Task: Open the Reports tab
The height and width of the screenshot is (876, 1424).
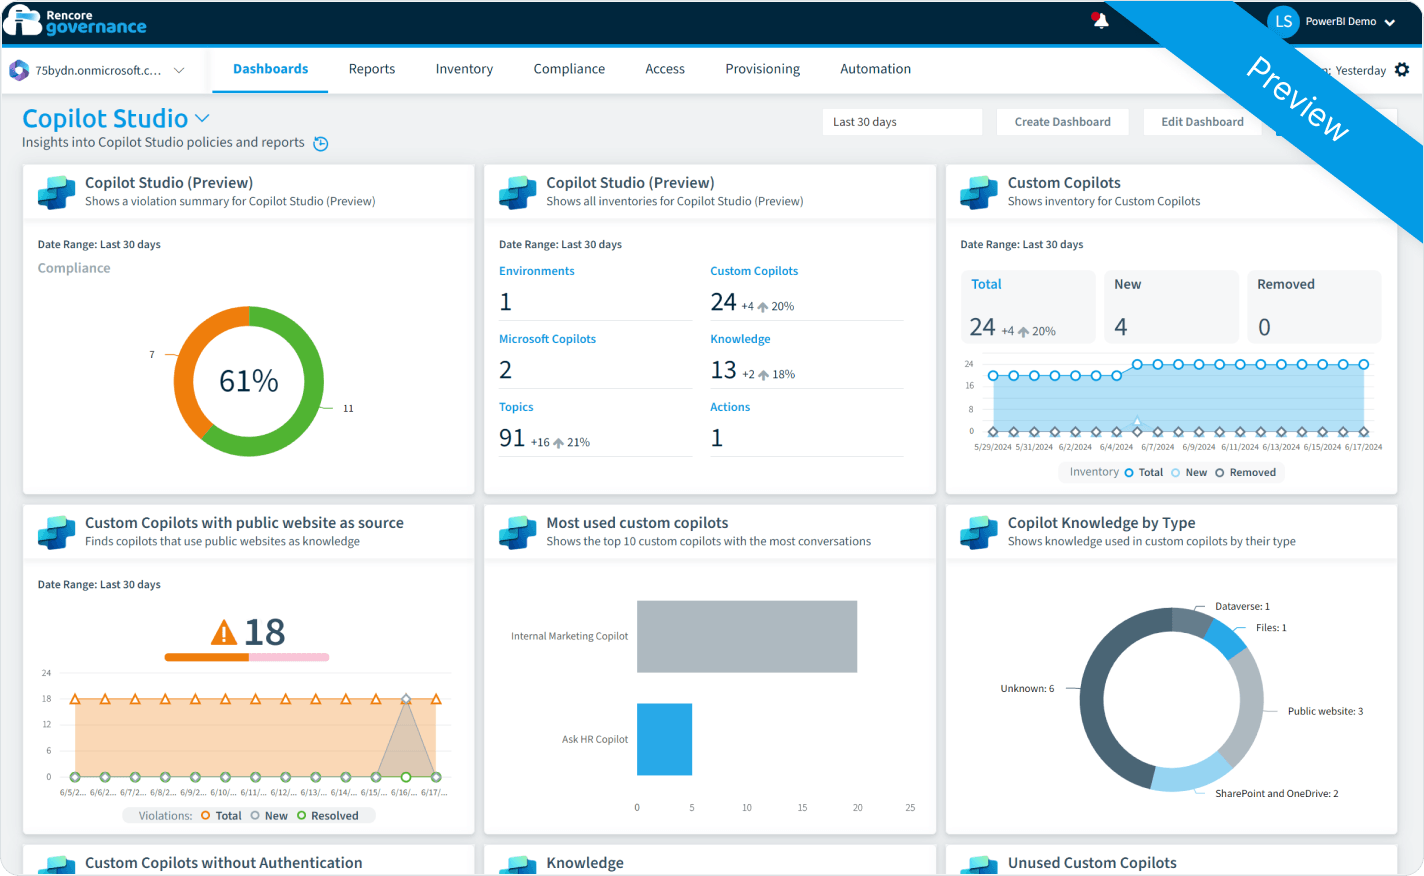Action: (372, 69)
